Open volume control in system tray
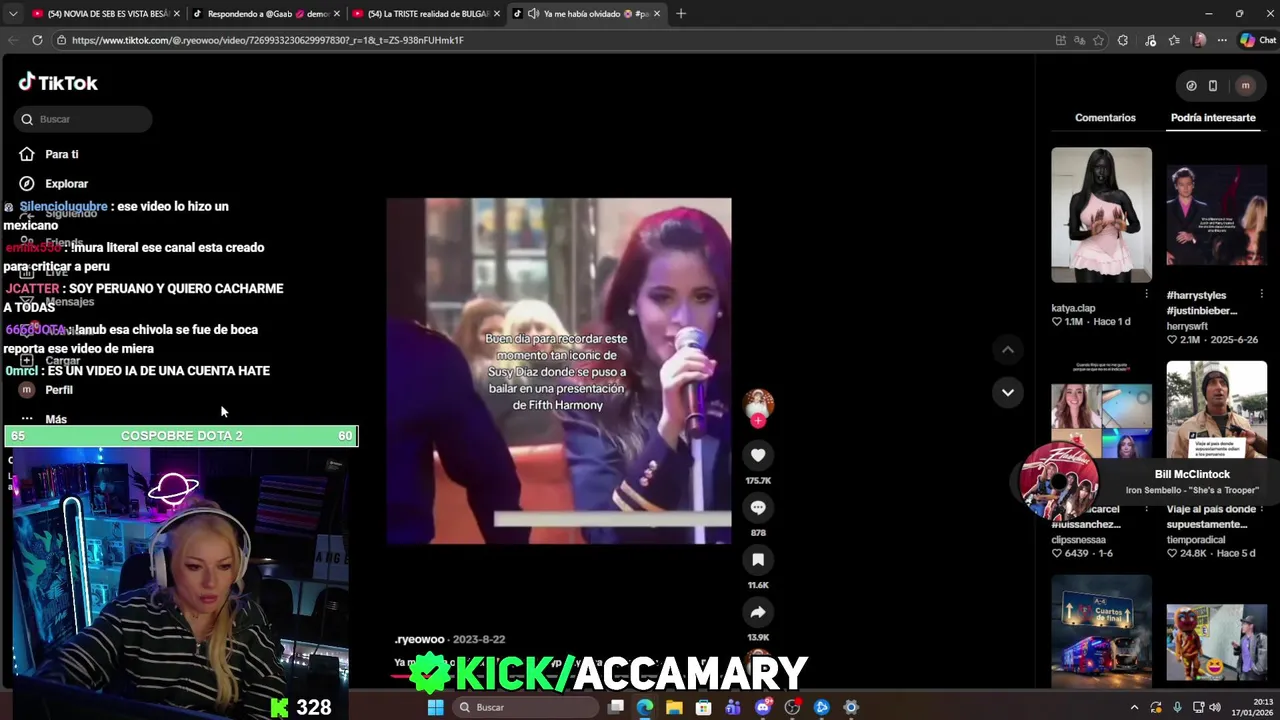This screenshot has height=720, width=1280. (1215, 707)
